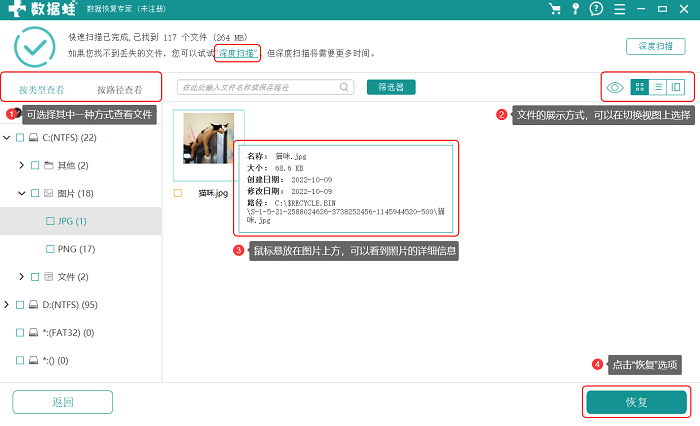Check the JPG (1) checkbox
Screen dimensions: 700x426
point(50,221)
